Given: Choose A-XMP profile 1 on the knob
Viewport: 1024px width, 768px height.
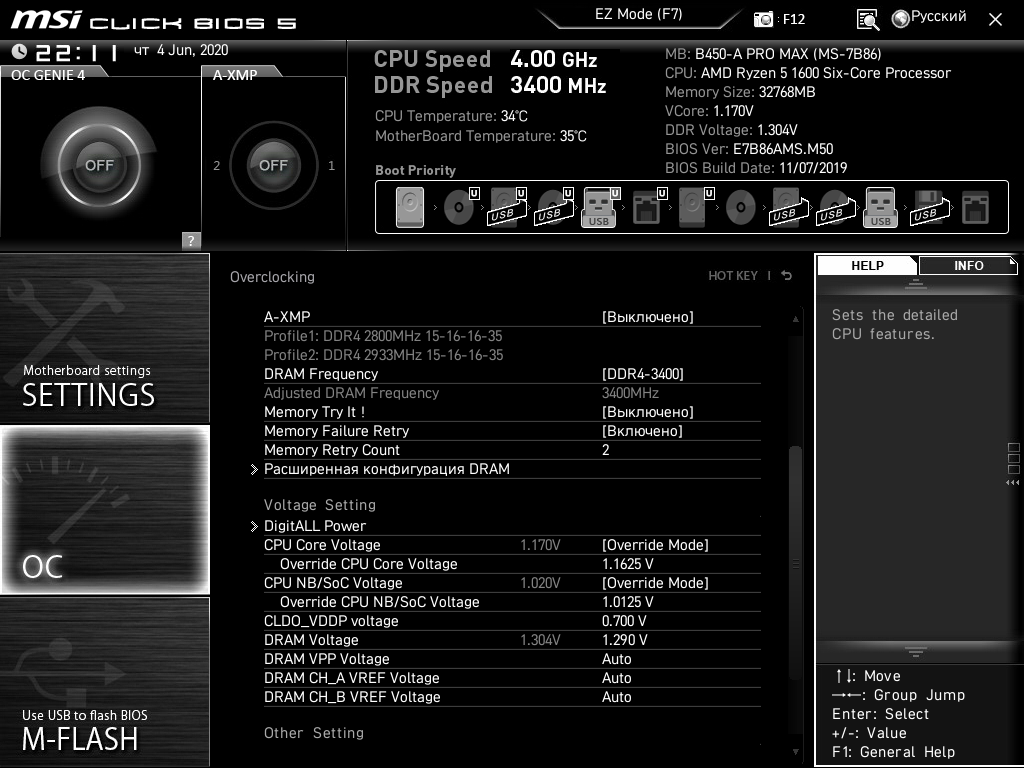Looking at the screenshot, I should (331, 166).
